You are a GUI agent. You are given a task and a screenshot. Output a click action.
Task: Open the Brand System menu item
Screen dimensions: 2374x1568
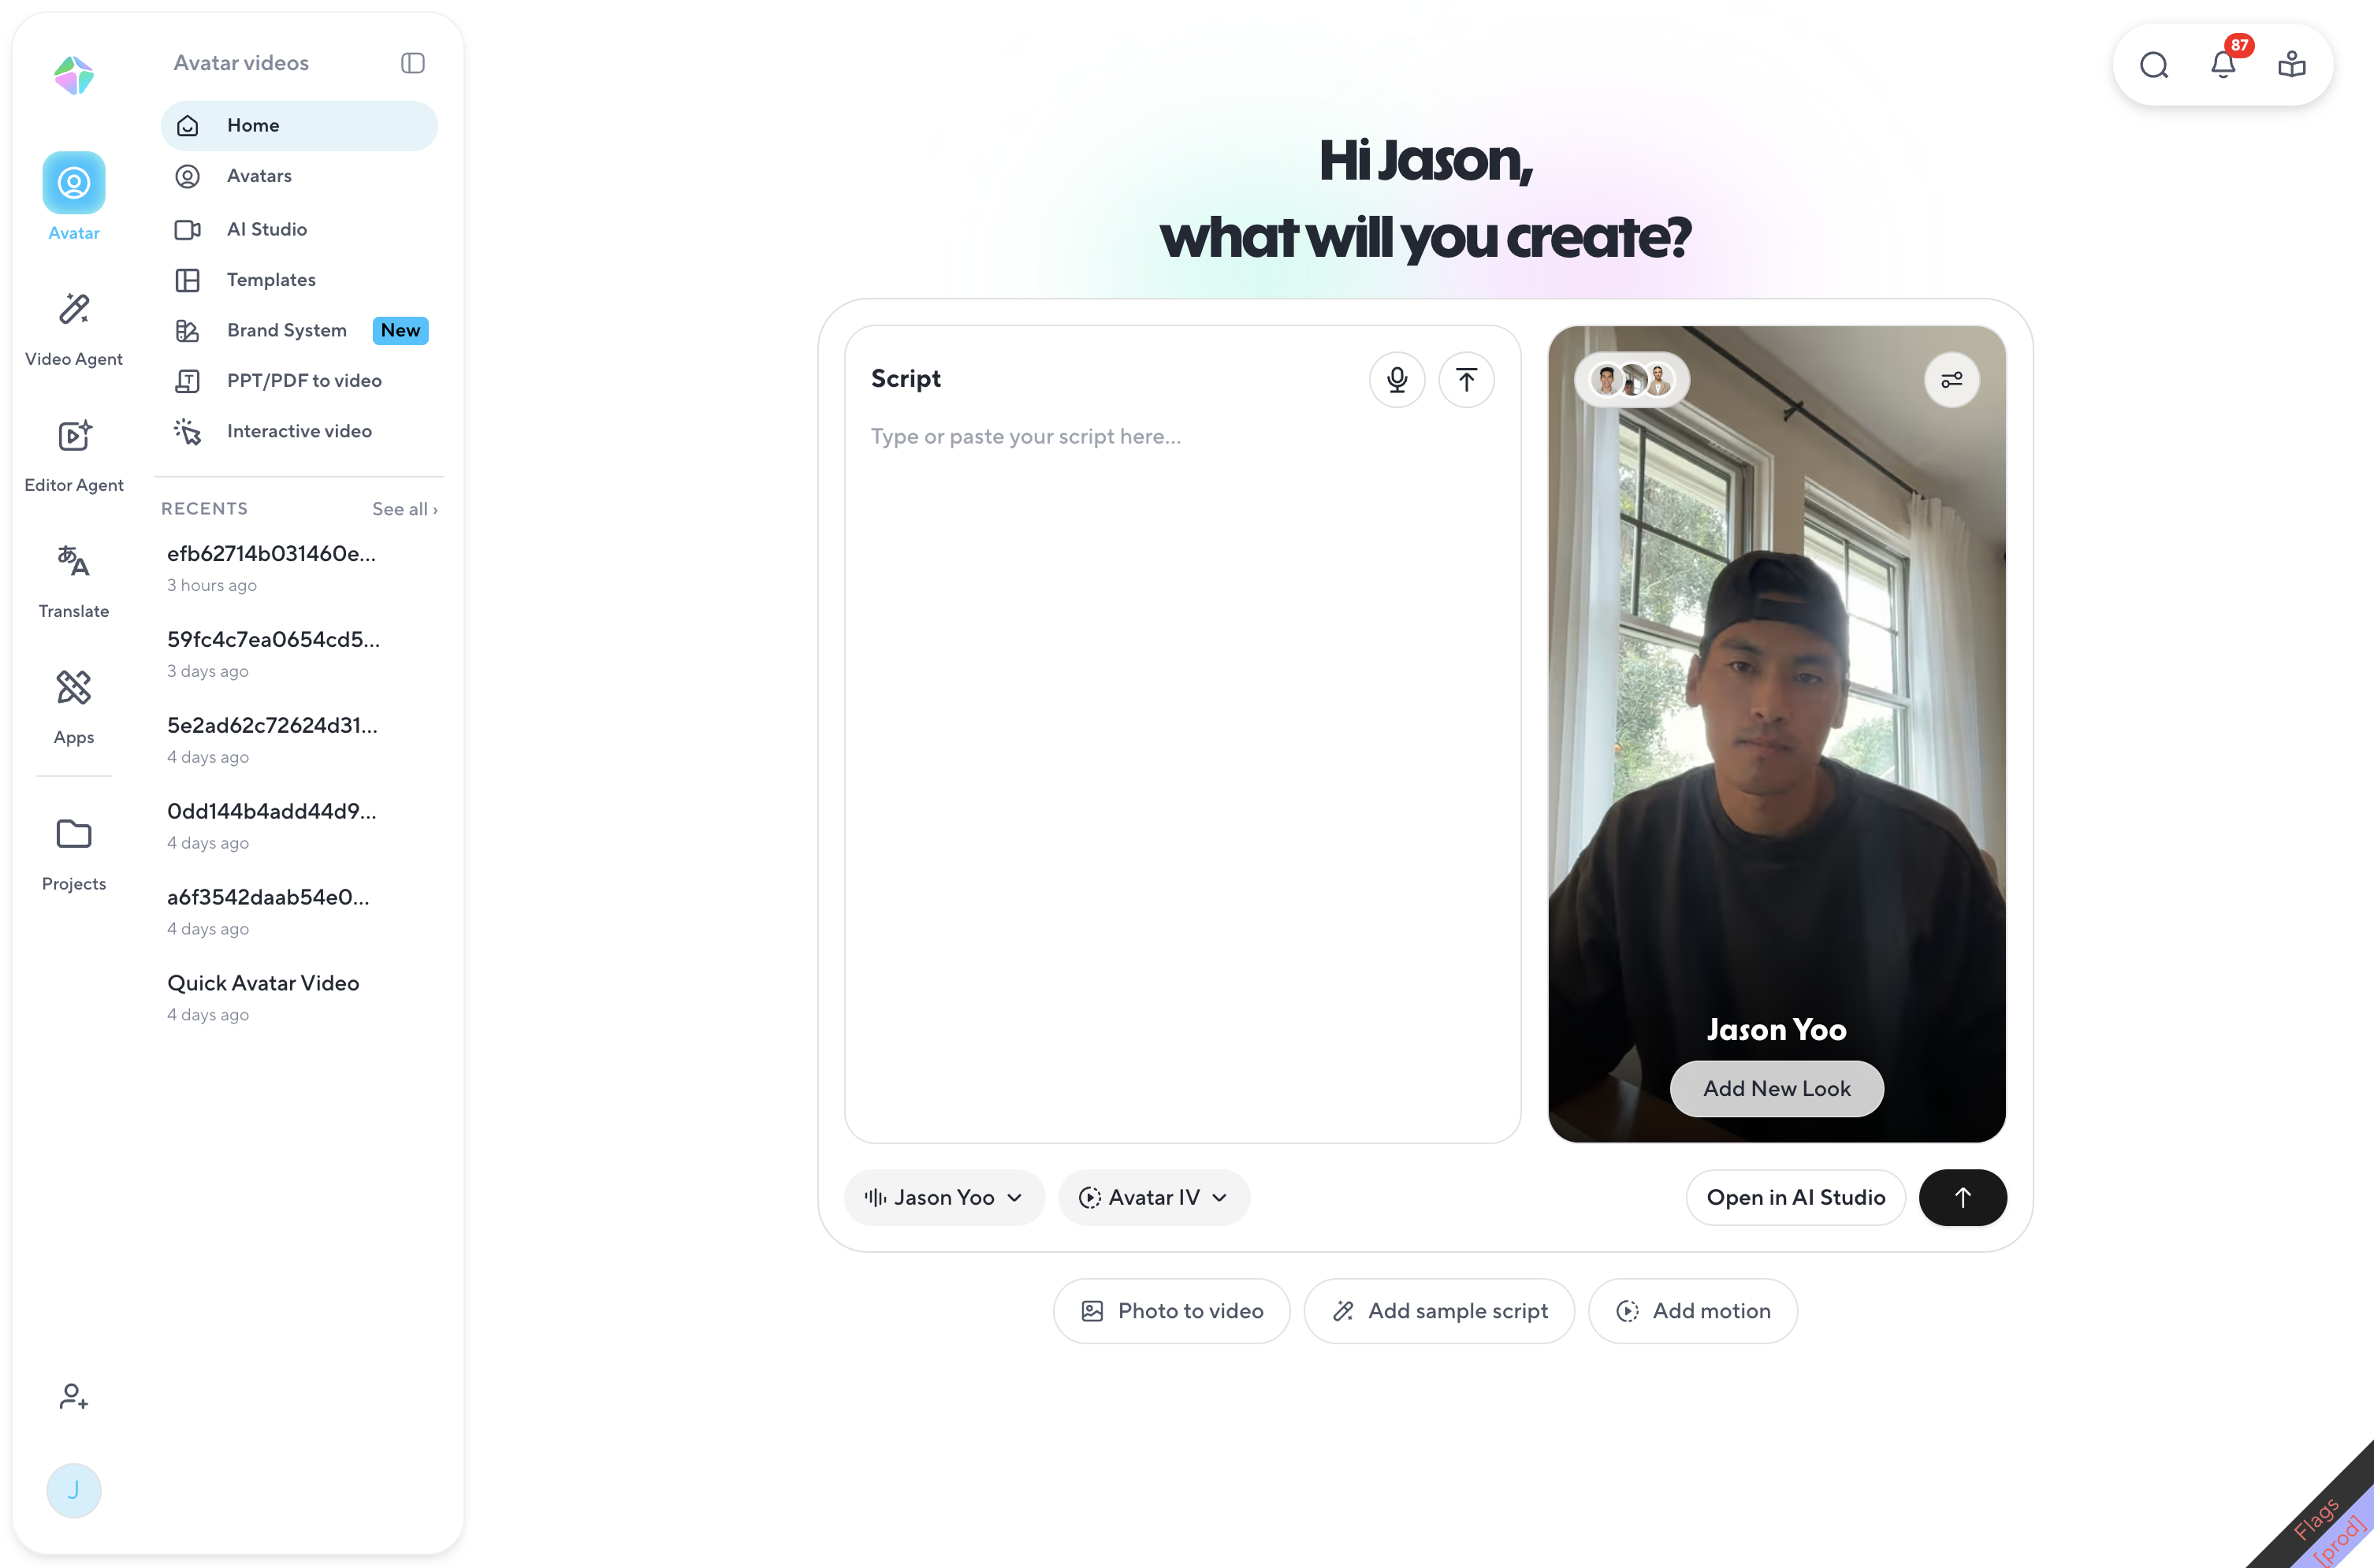pyautogui.click(x=286, y=330)
